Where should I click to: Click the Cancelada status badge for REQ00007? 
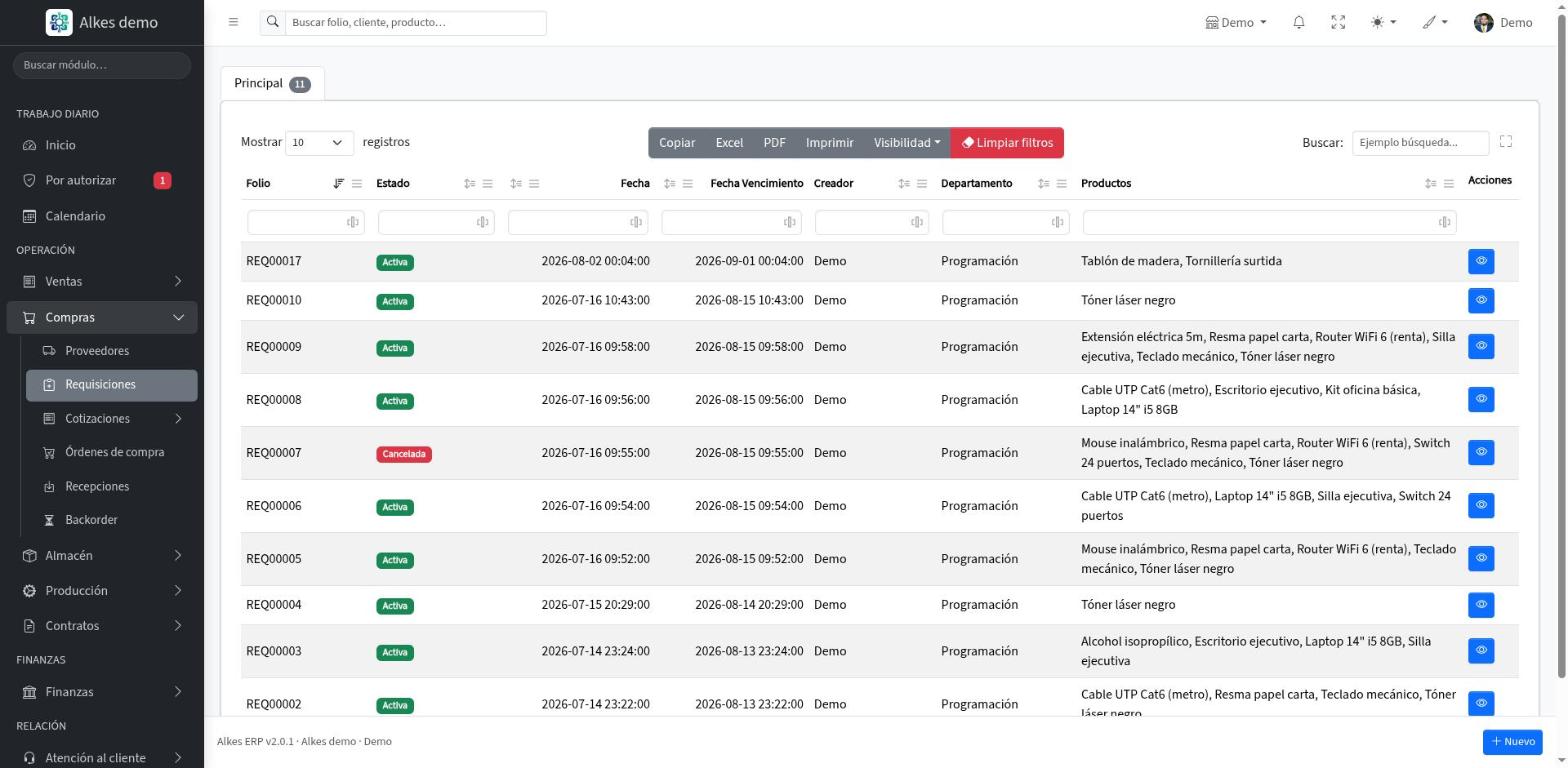(x=404, y=454)
